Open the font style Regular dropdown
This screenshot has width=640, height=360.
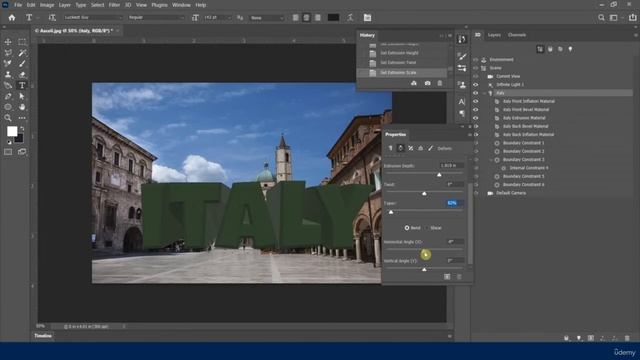coord(156,18)
